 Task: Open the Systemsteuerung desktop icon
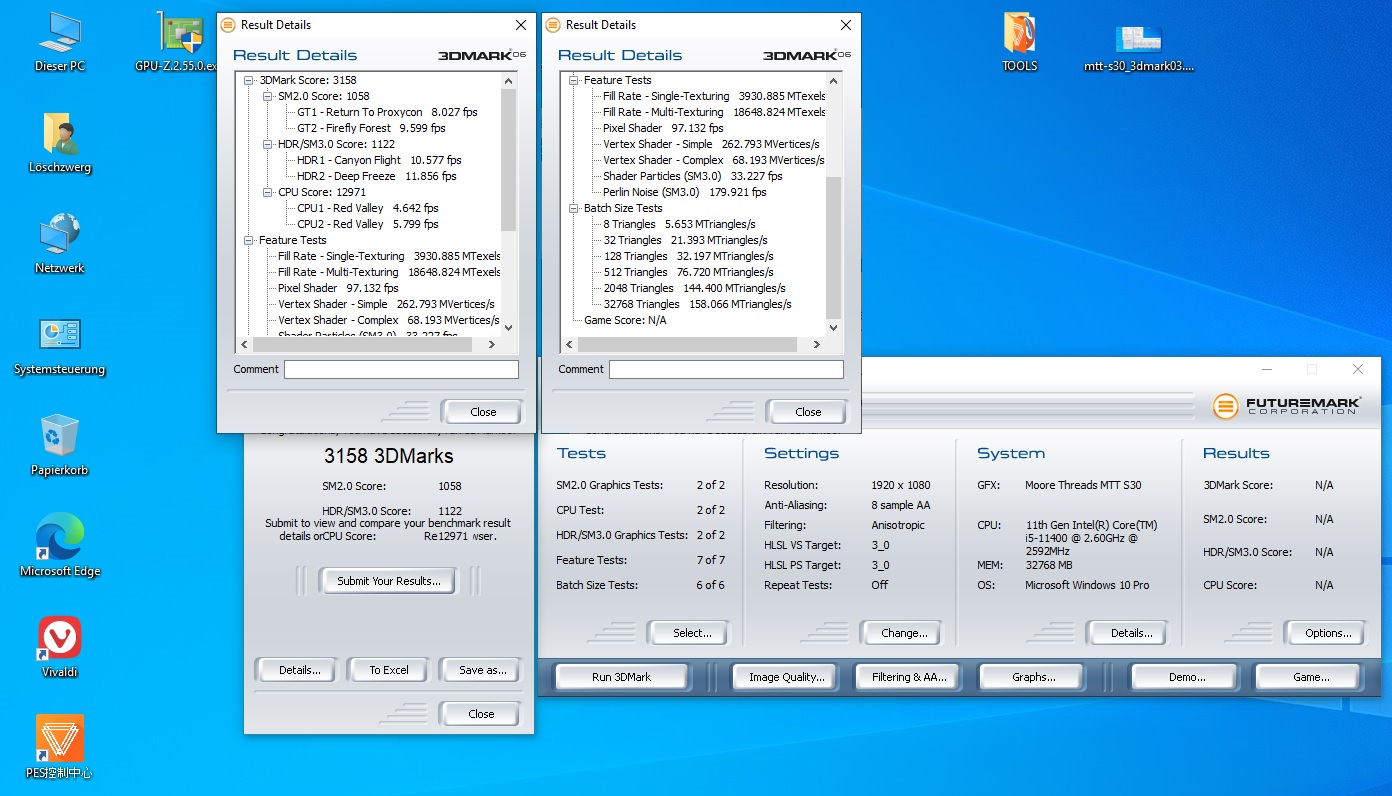pyautogui.click(x=60, y=345)
